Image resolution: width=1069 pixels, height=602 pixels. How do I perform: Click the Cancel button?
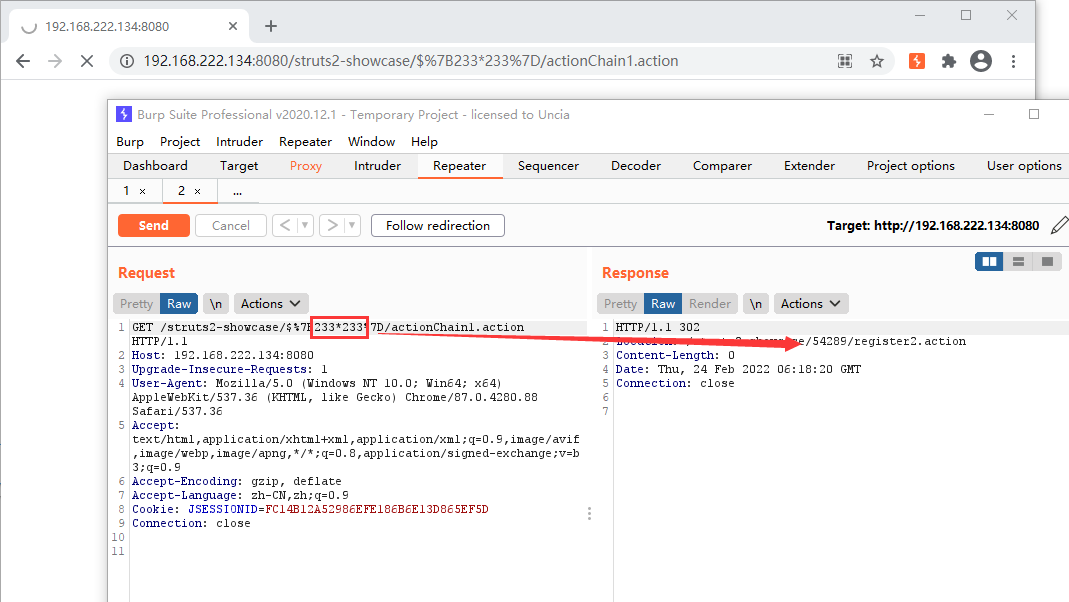[x=230, y=225]
